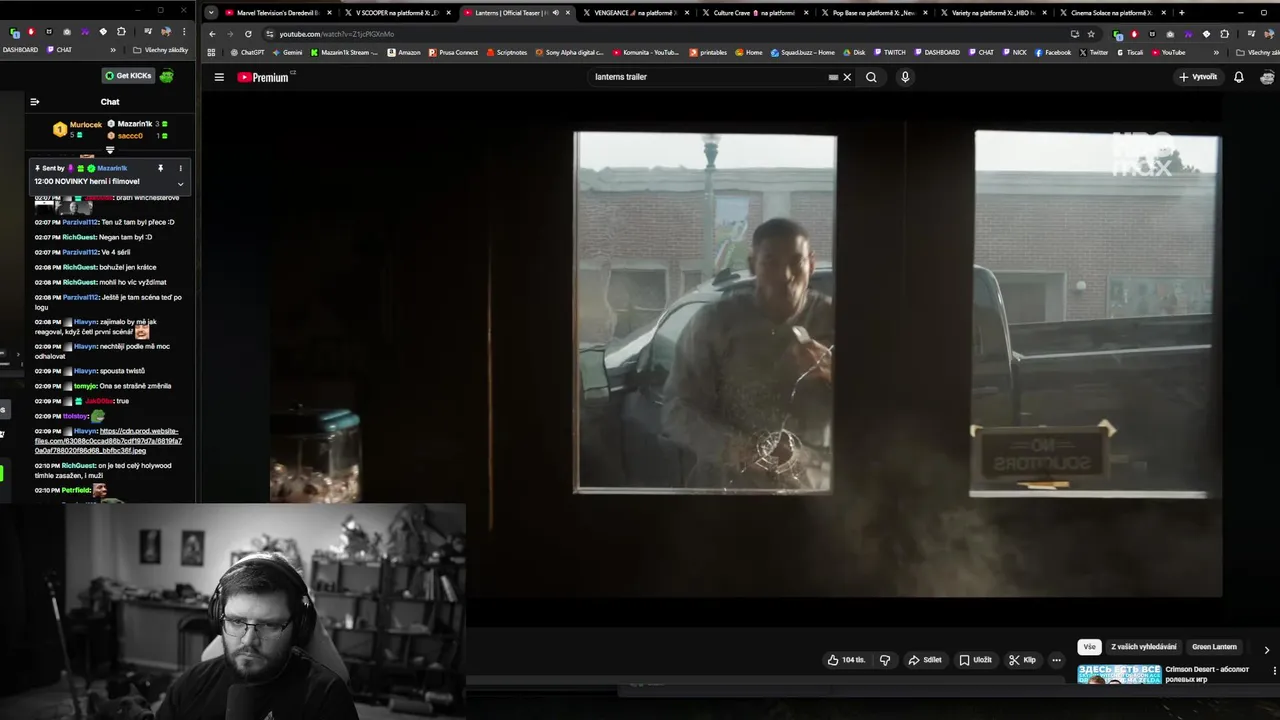Screen dimensions: 1280x720
Task: Select the 'Z vašich vyhledávání' chip
Action: pyautogui.click(x=1144, y=647)
